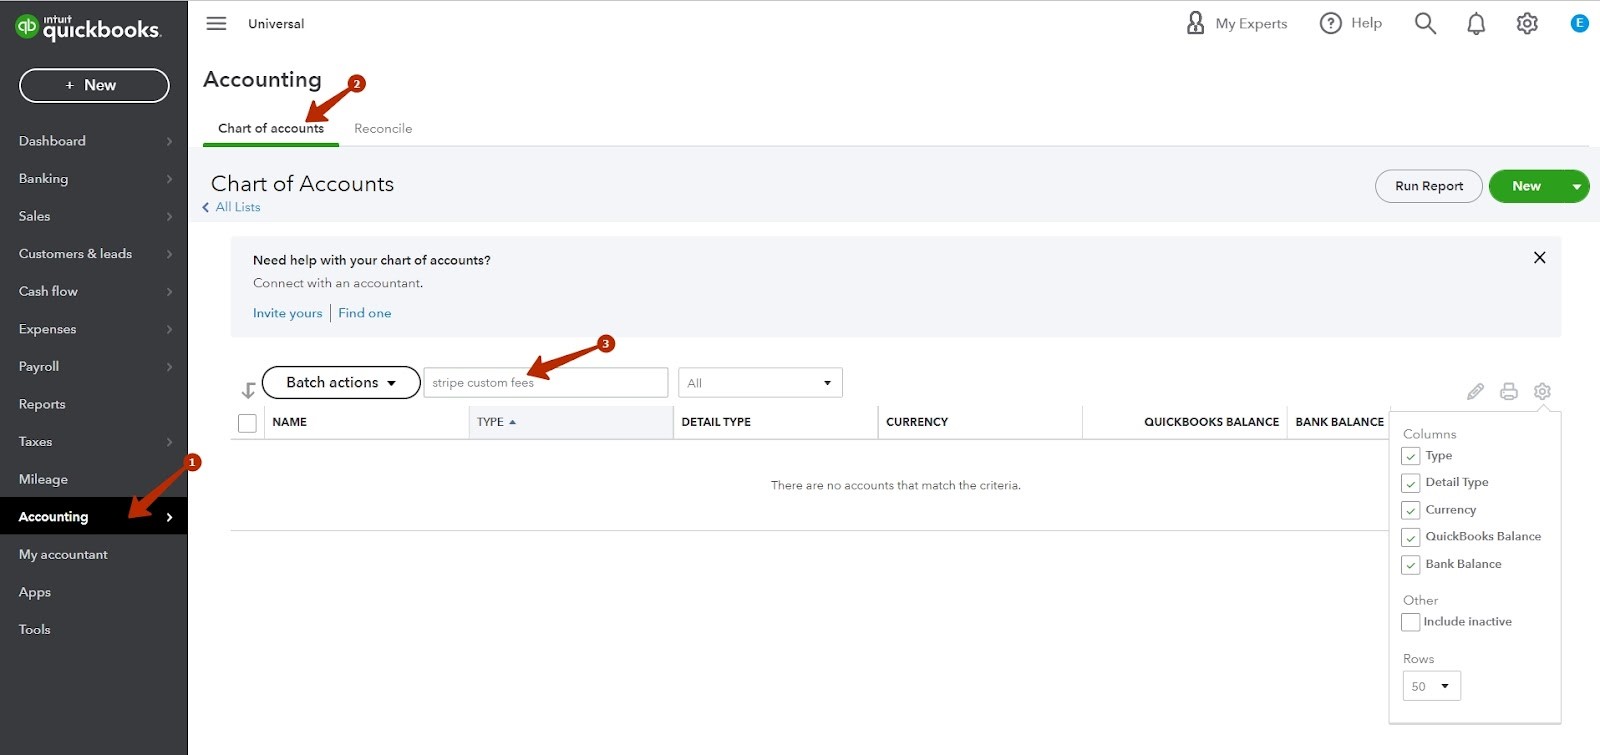Enable Include inactive checkbox
Viewport: 1600px width, 755px height.
pyautogui.click(x=1410, y=622)
